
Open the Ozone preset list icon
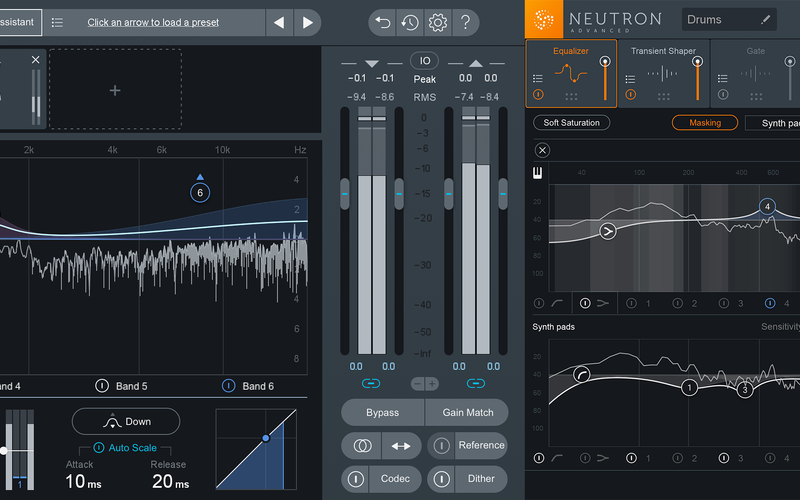tap(57, 22)
